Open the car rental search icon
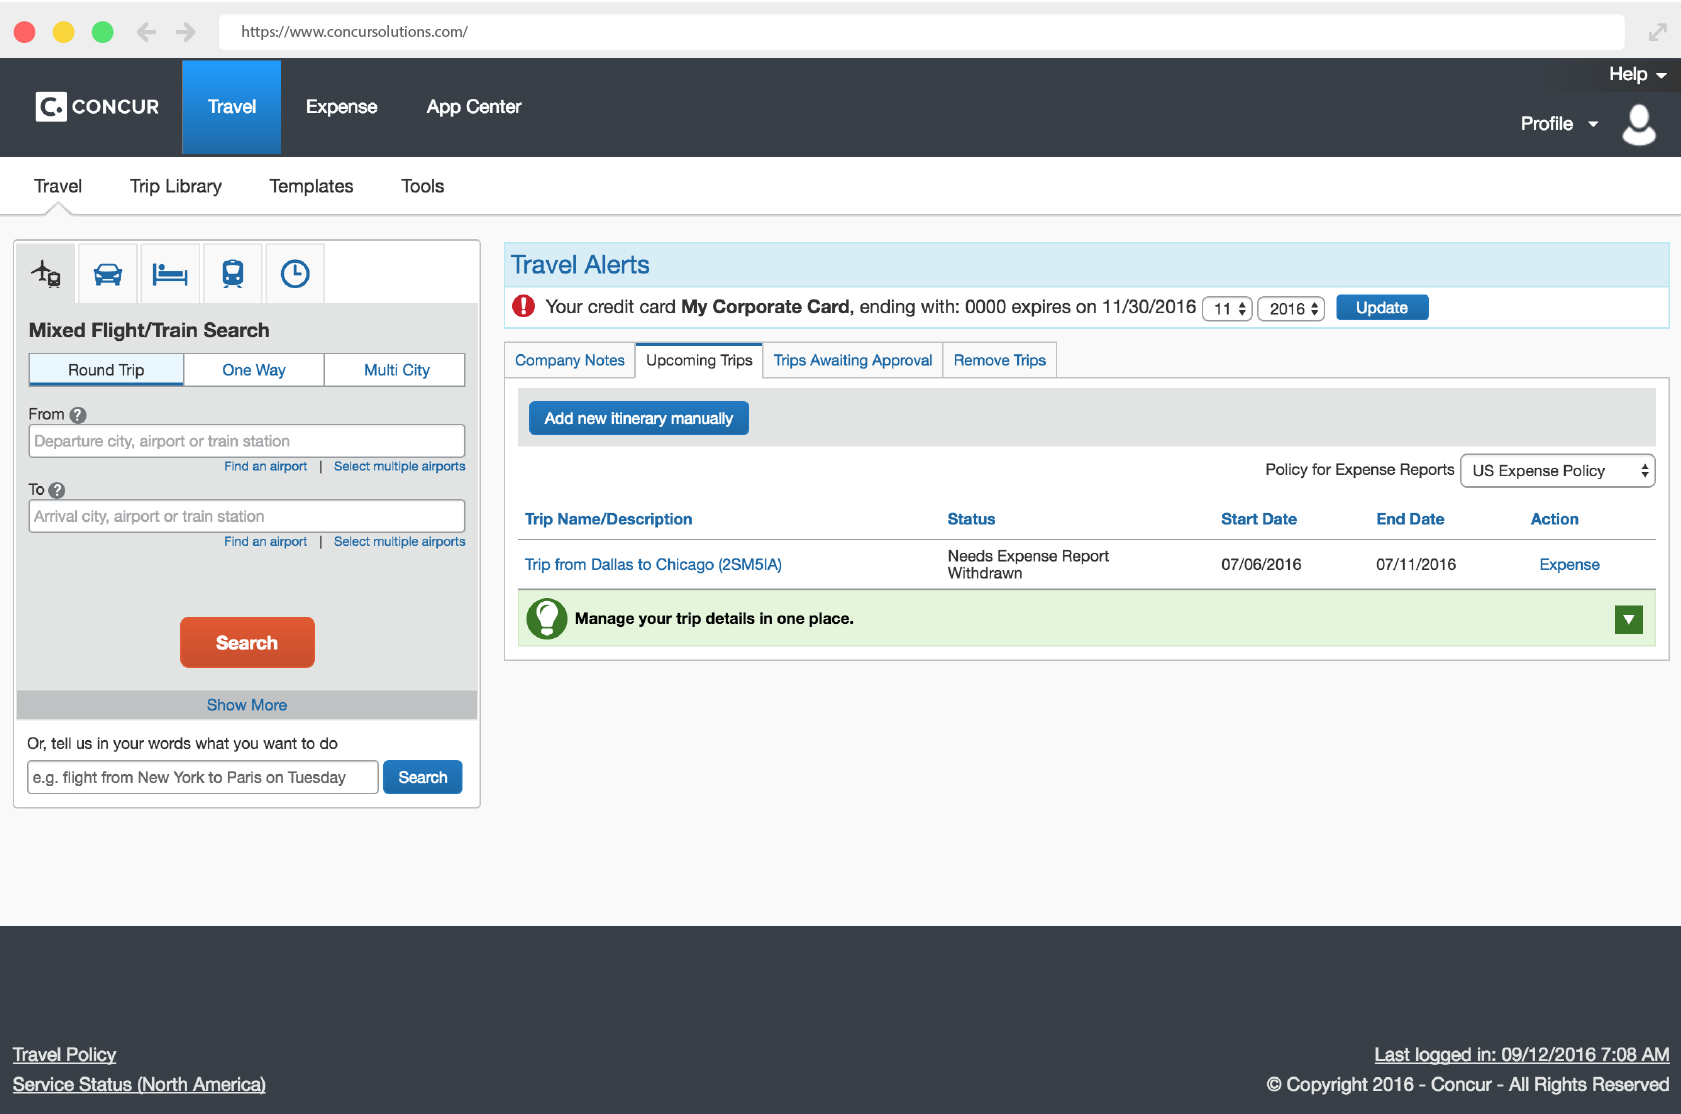The width and height of the screenshot is (1681, 1114). pos(107,273)
